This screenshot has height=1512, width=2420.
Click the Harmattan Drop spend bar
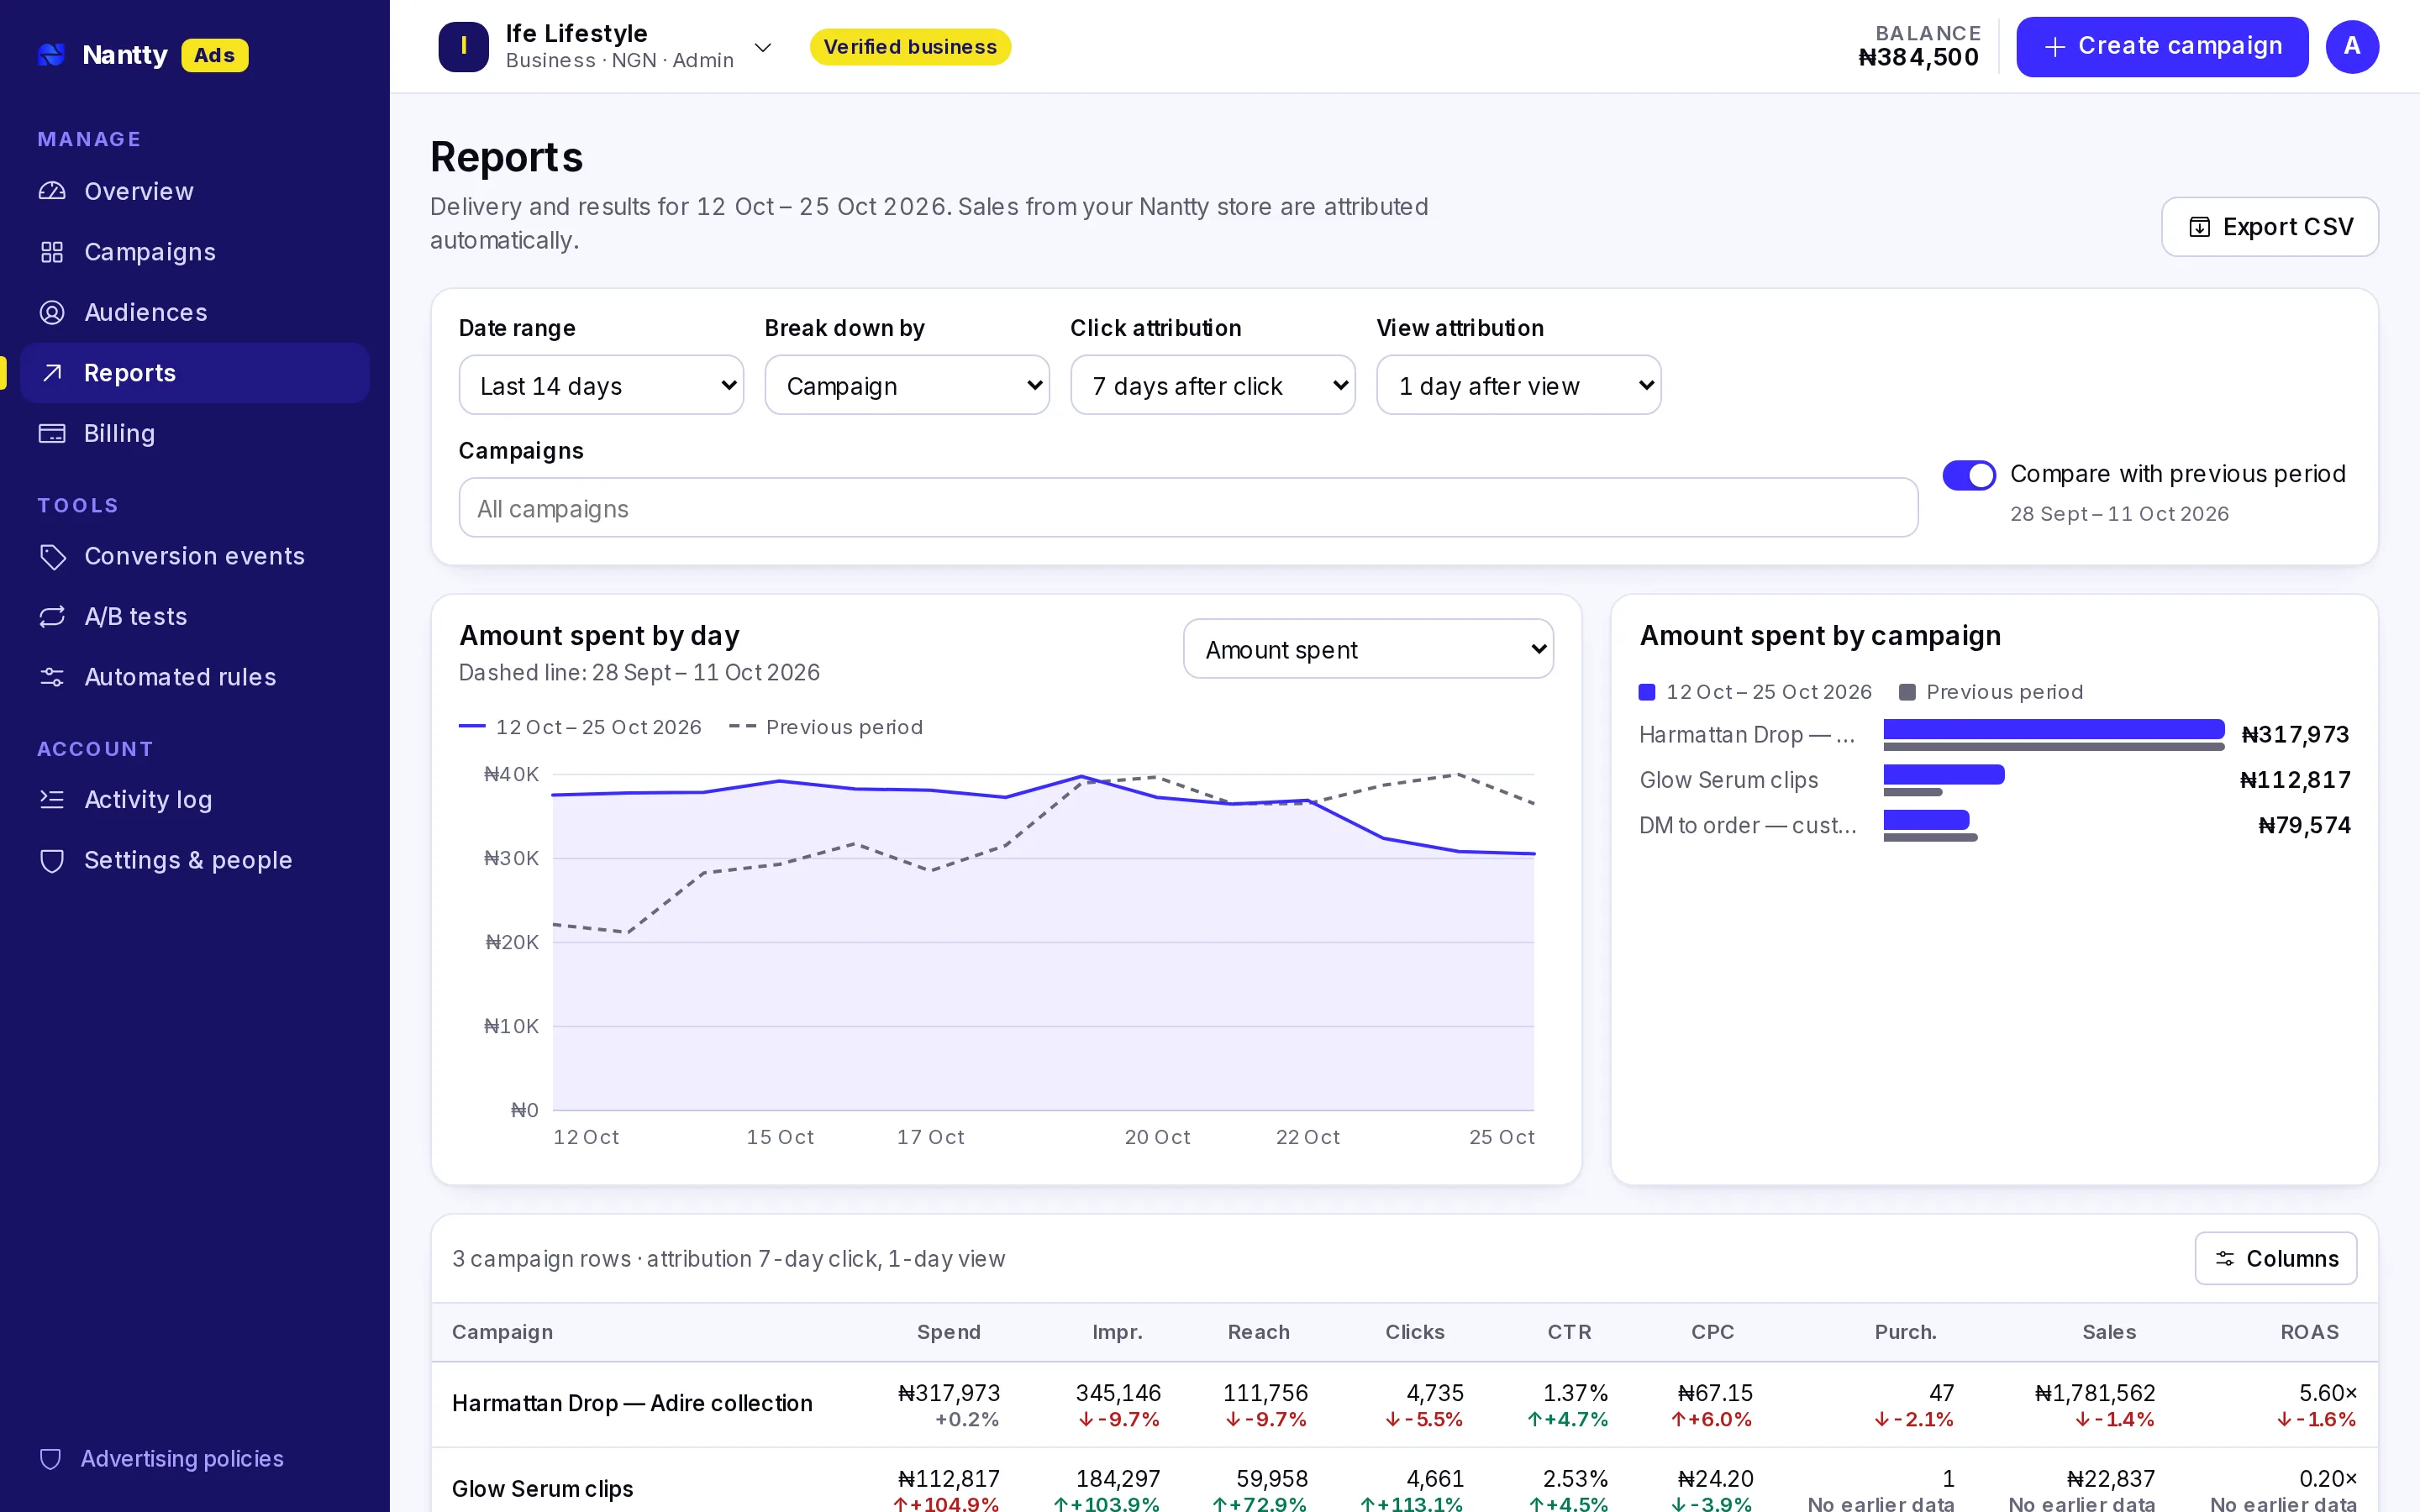pos(2054,729)
